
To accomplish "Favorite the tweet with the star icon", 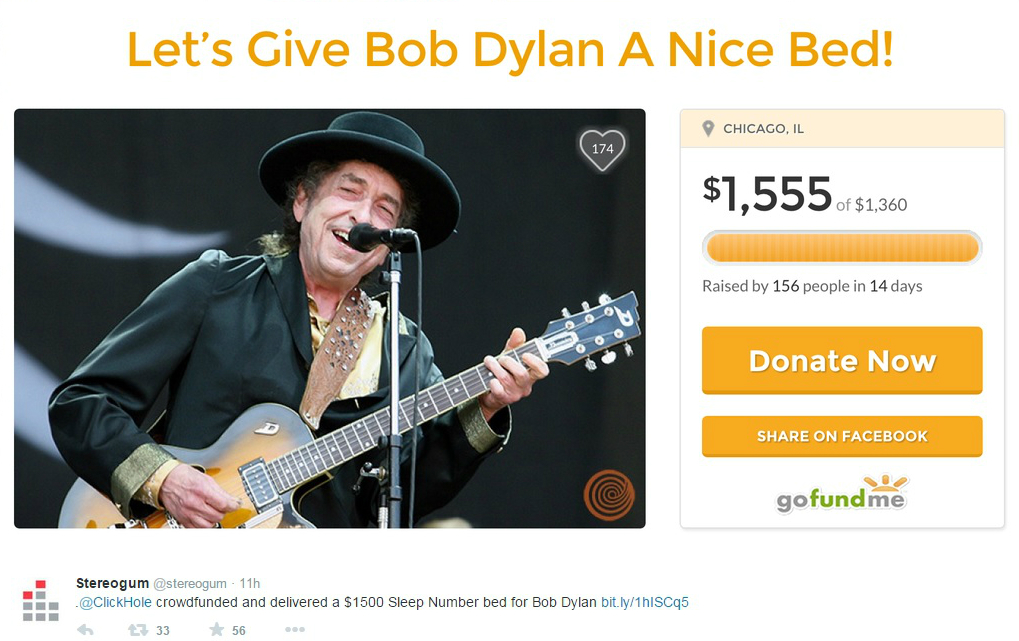I will (217, 629).
